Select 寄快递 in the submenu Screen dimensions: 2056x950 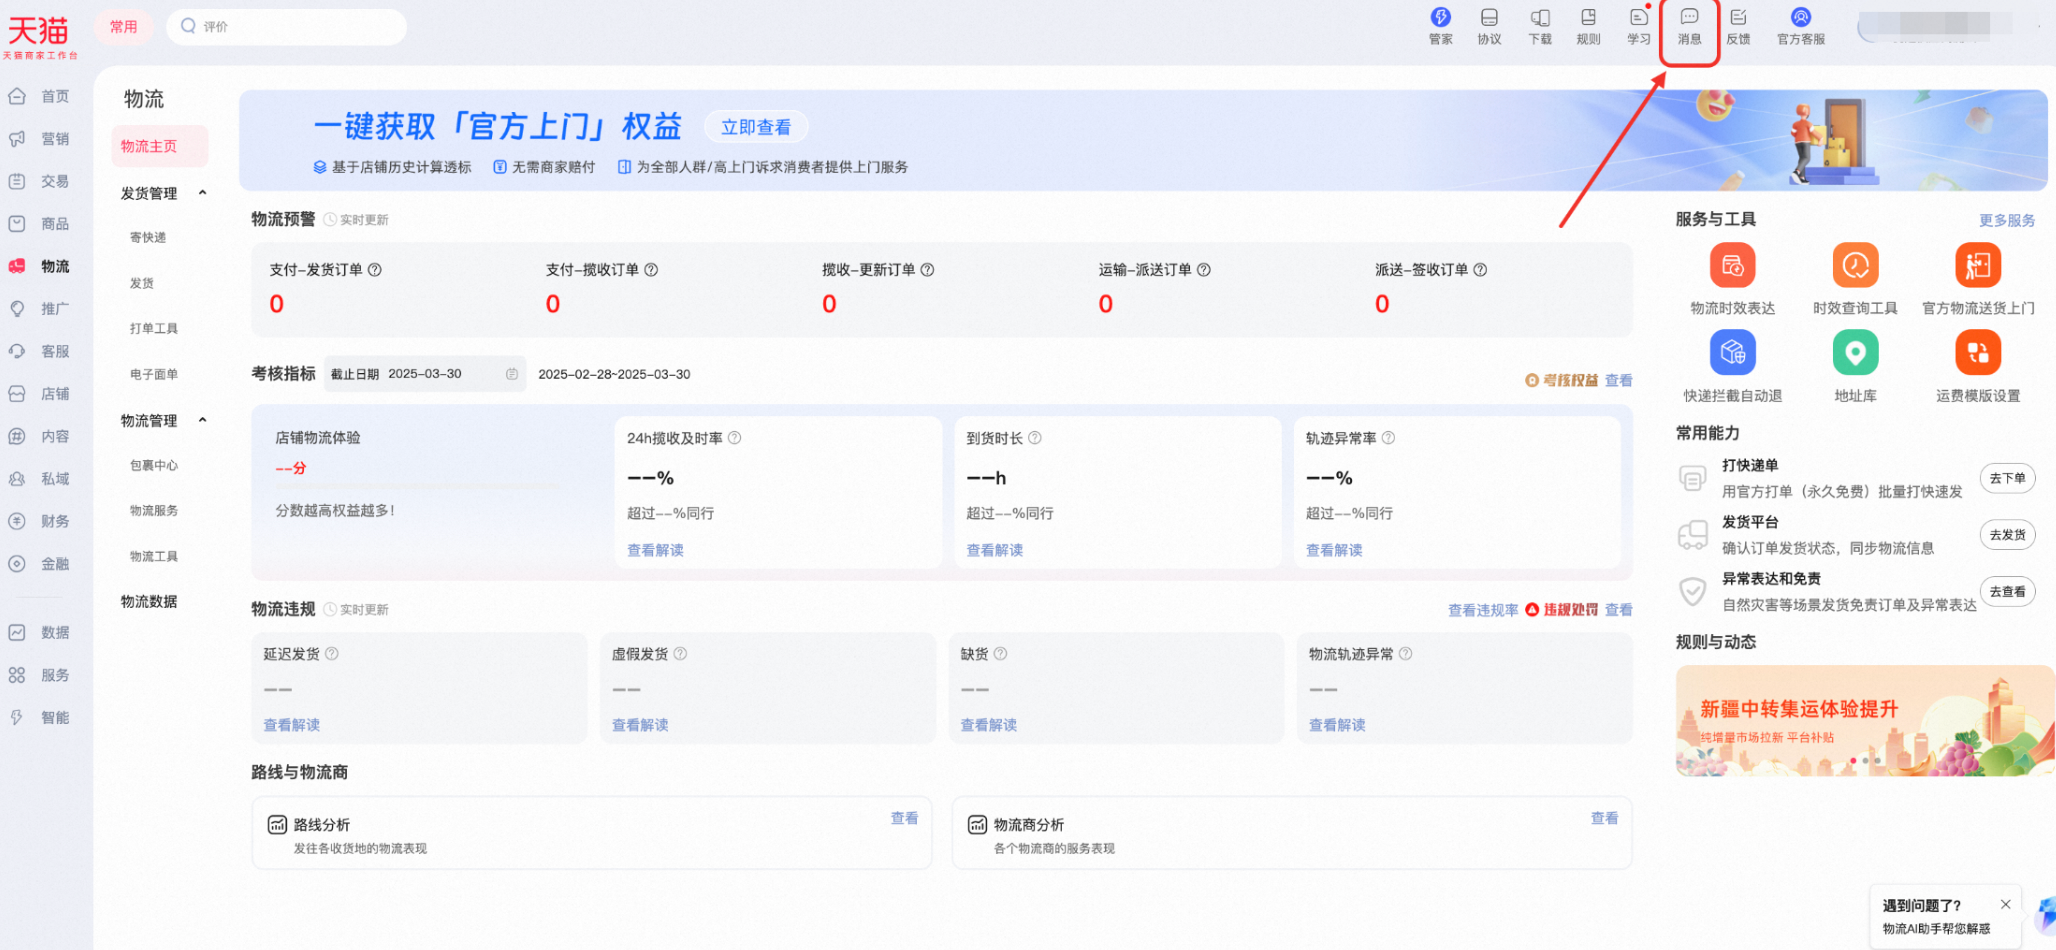148,238
